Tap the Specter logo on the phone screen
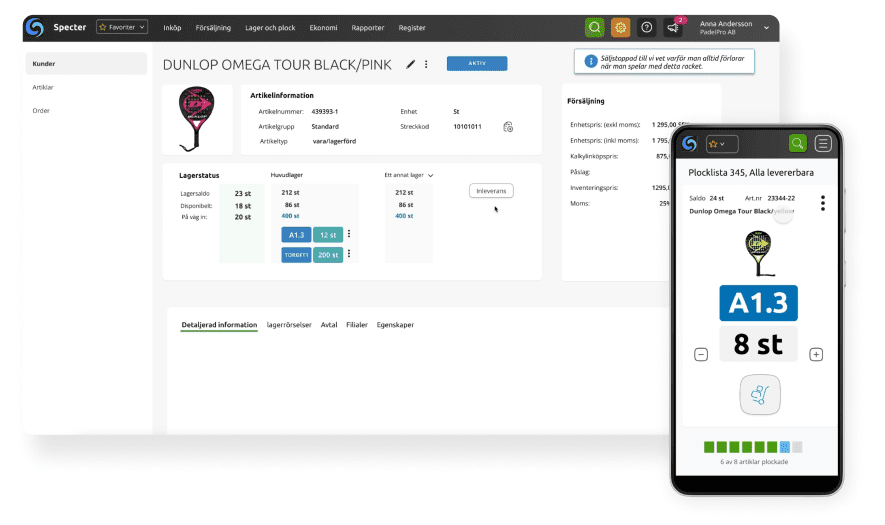 689,143
